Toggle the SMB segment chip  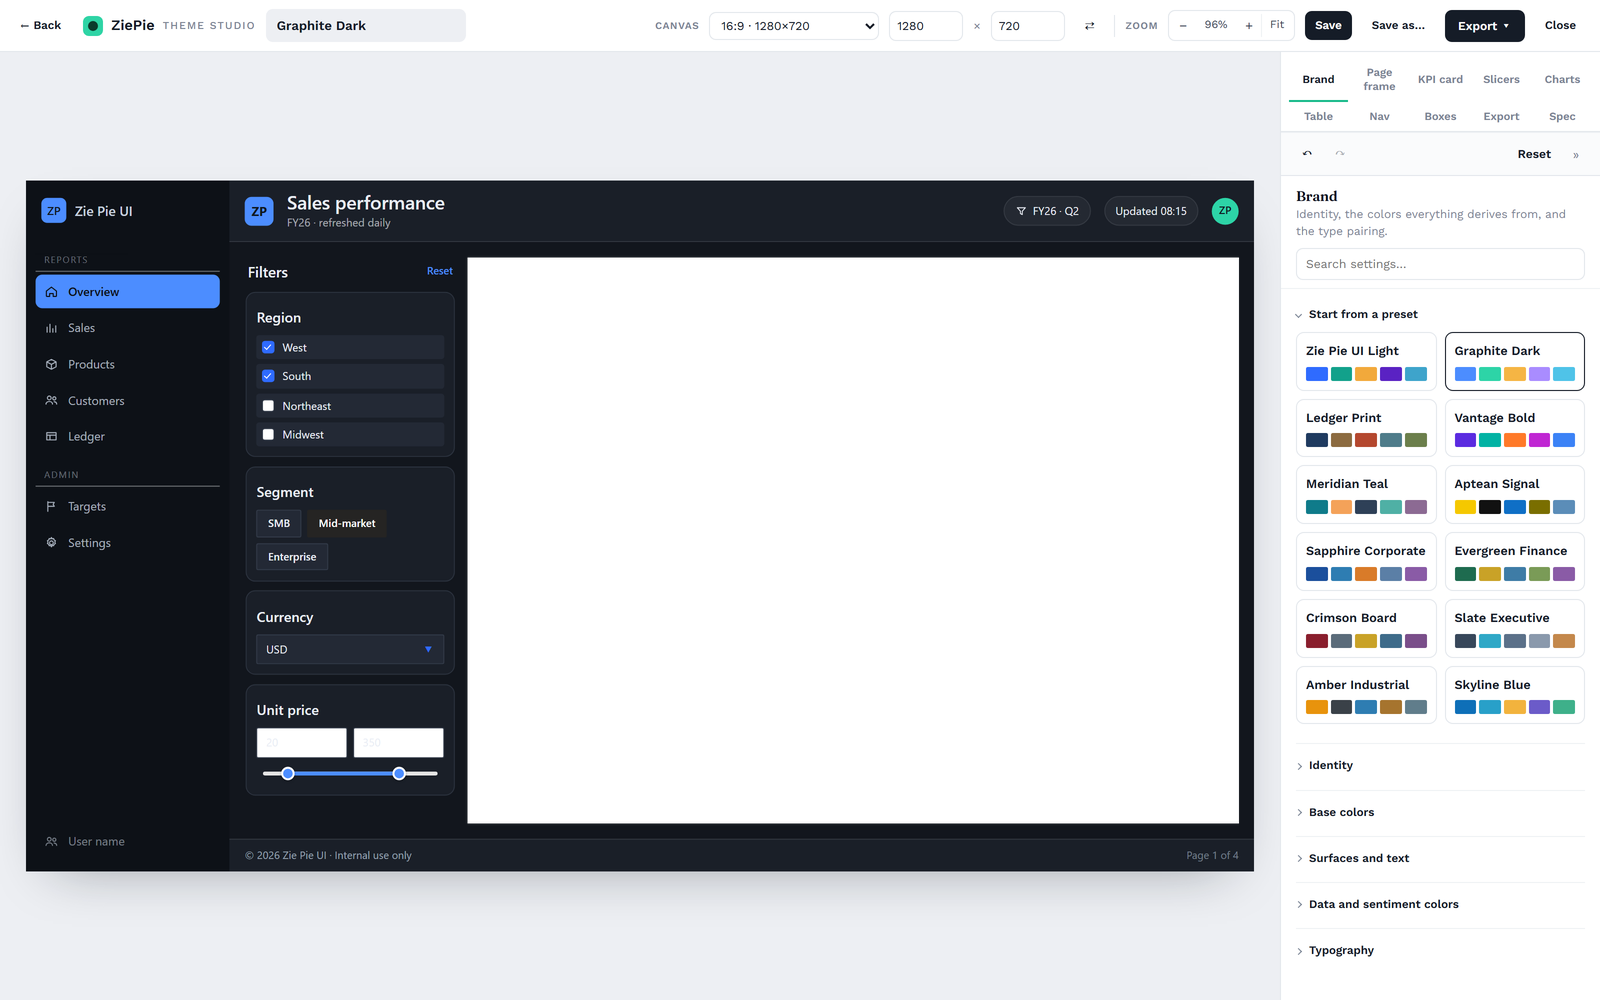(x=279, y=523)
